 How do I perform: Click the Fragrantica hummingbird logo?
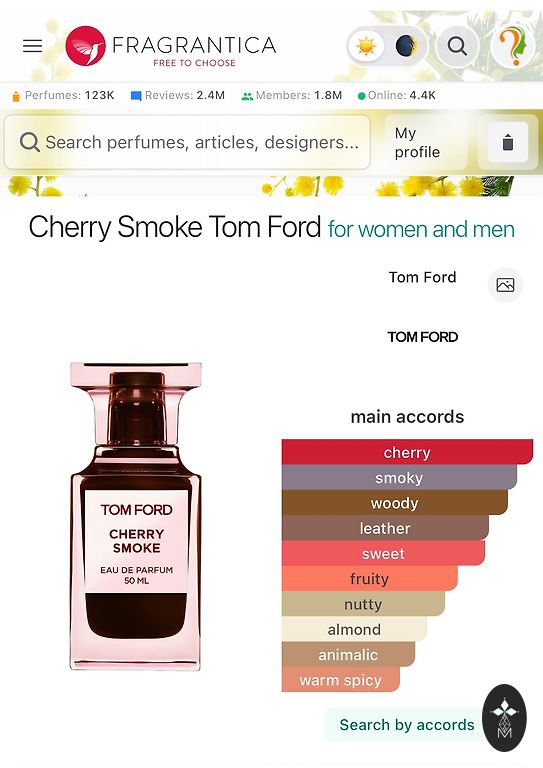pos(85,46)
